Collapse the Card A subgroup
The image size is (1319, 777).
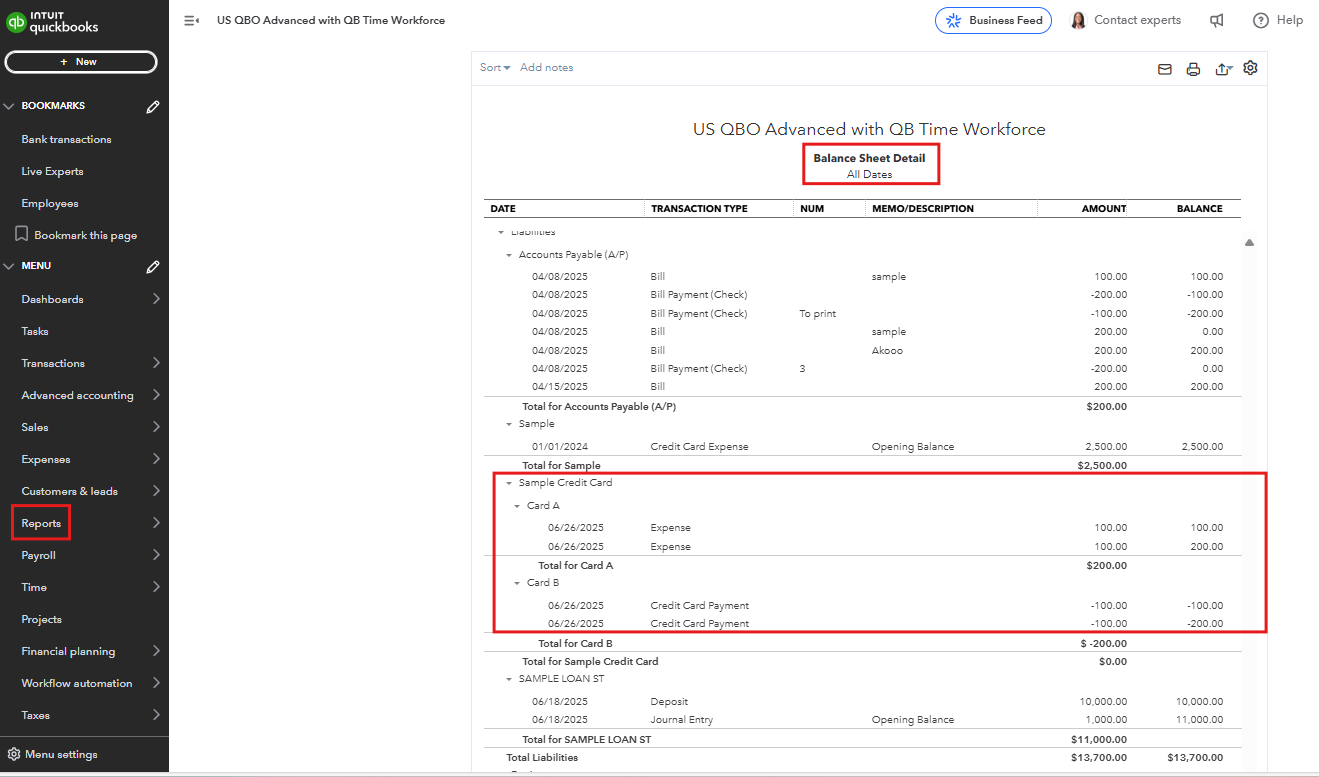[517, 506]
